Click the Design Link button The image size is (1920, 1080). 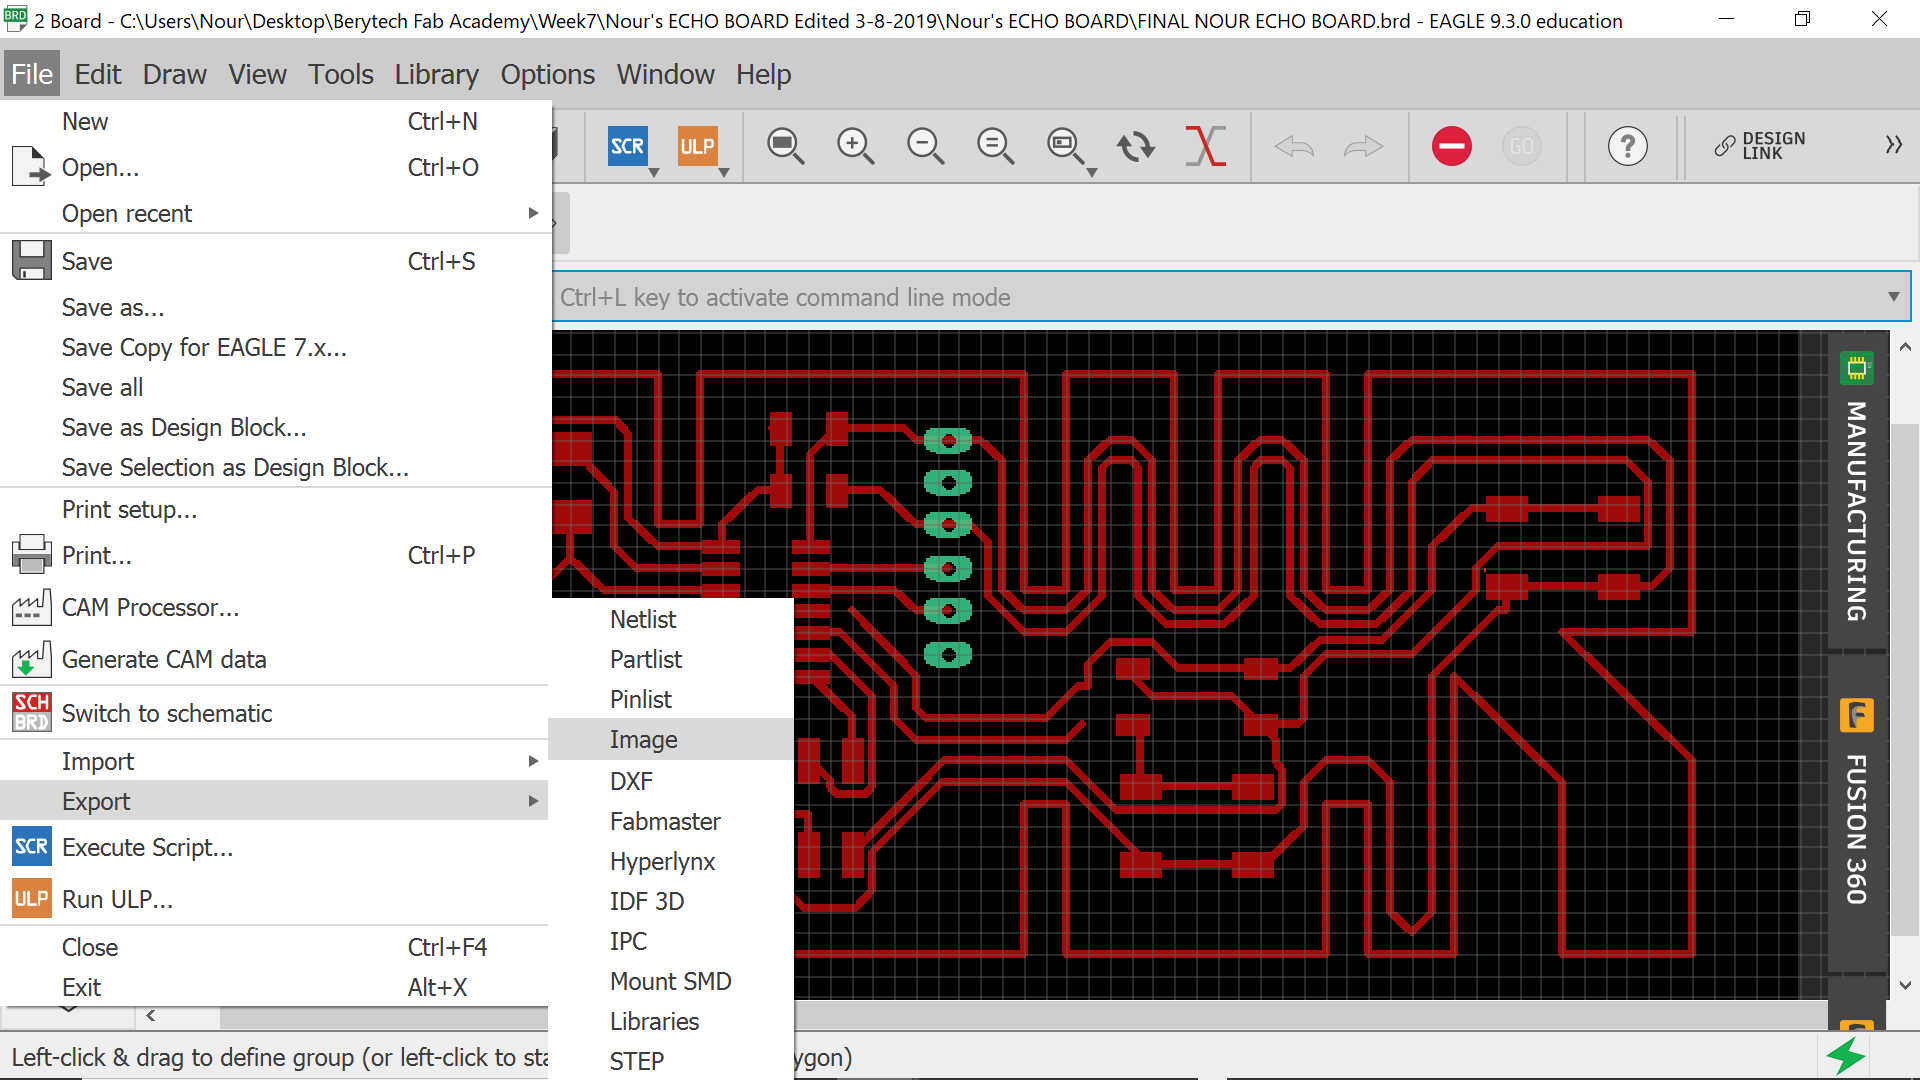[1760, 146]
